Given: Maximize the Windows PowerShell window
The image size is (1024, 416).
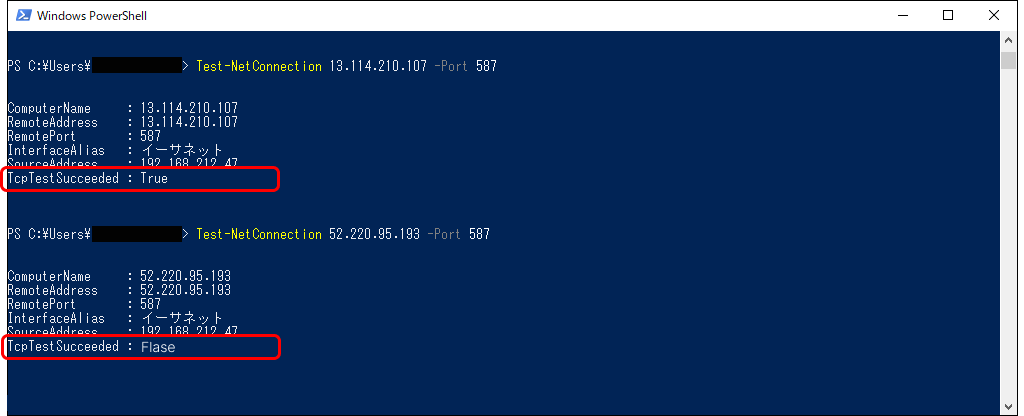Looking at the screenshot, I should (x=948, y=15).
